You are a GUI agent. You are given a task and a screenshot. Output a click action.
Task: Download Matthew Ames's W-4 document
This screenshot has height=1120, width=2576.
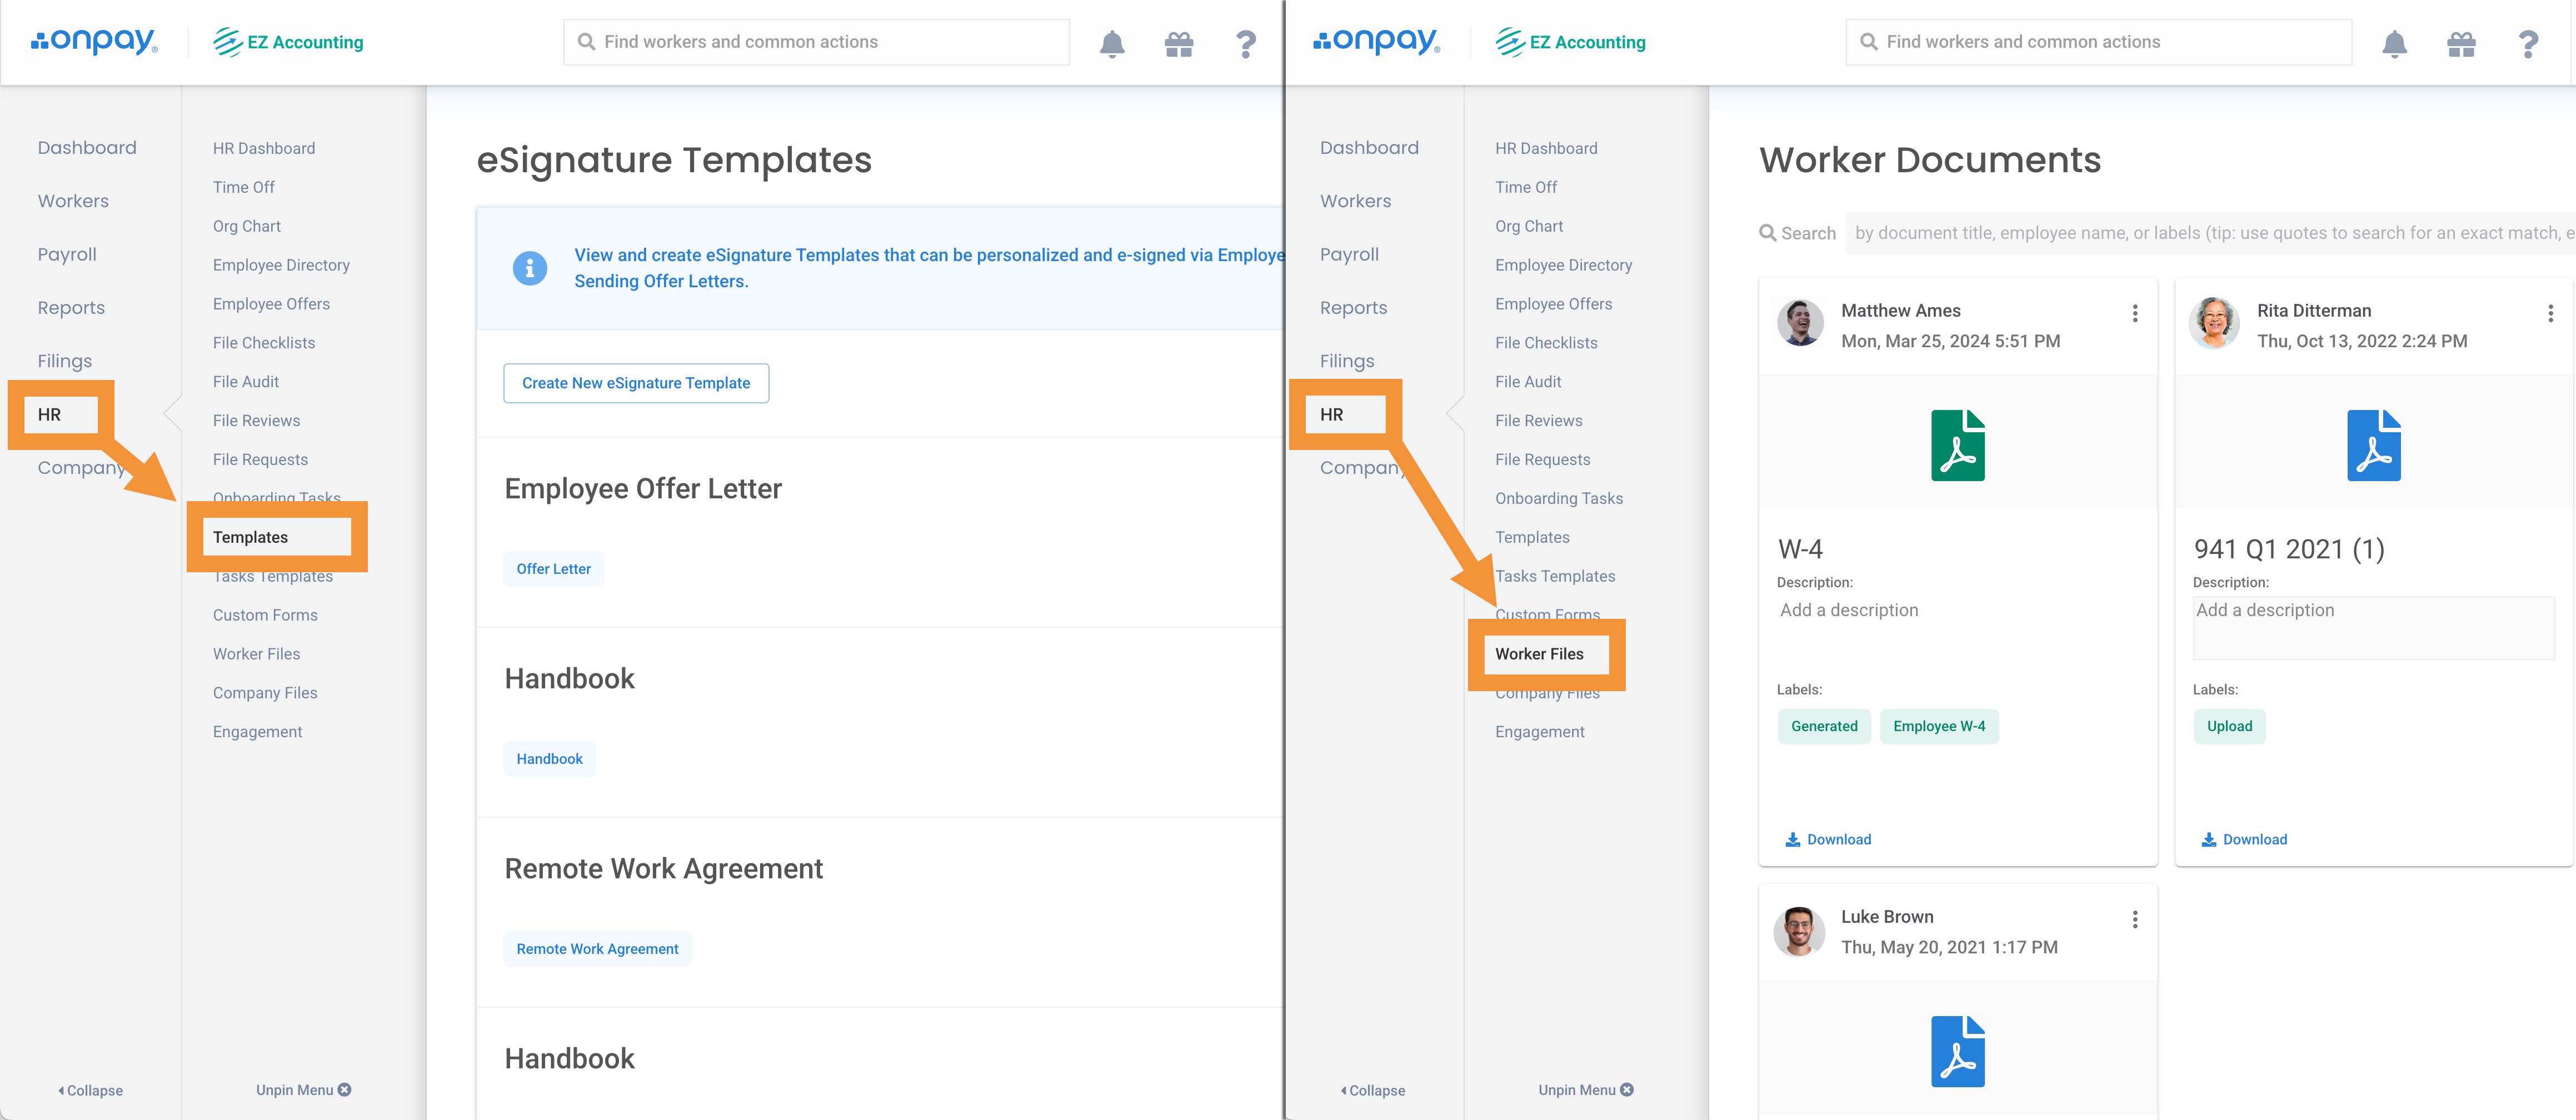click(1828, 839)
